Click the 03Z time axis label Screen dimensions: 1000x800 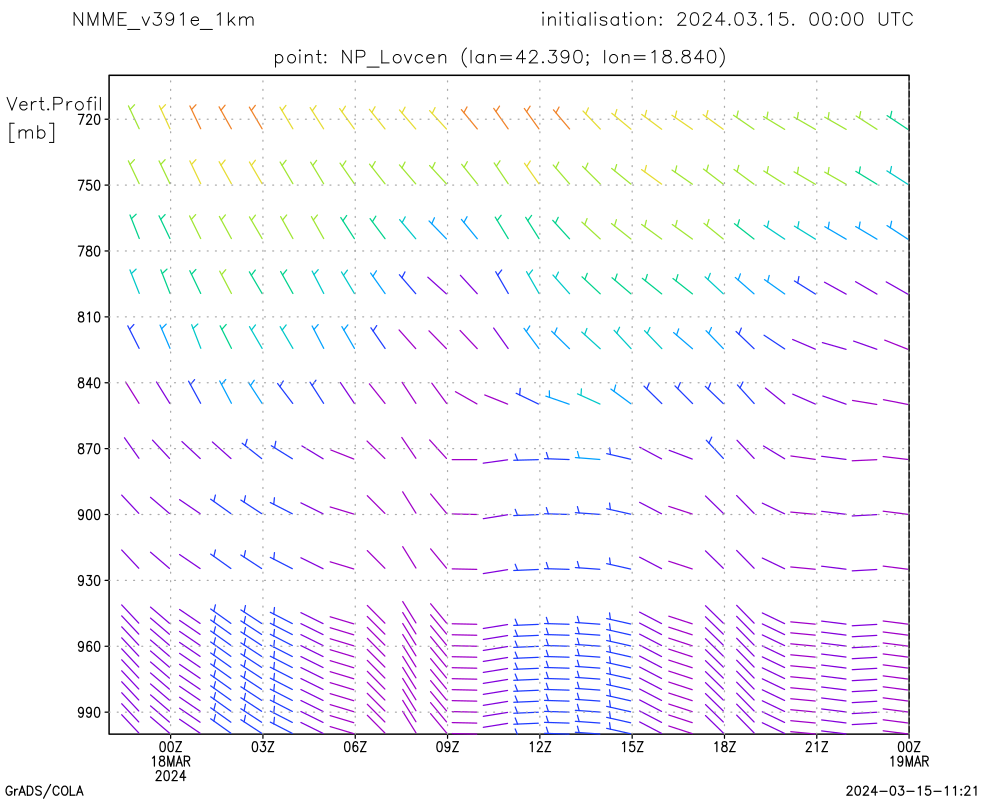pyautogui.click(x=263, y=747)
